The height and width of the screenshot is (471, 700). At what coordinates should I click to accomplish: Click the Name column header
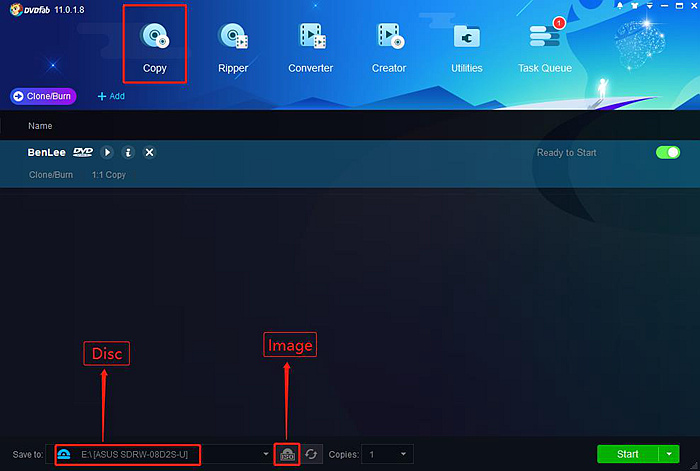click(x=40, y=126)
